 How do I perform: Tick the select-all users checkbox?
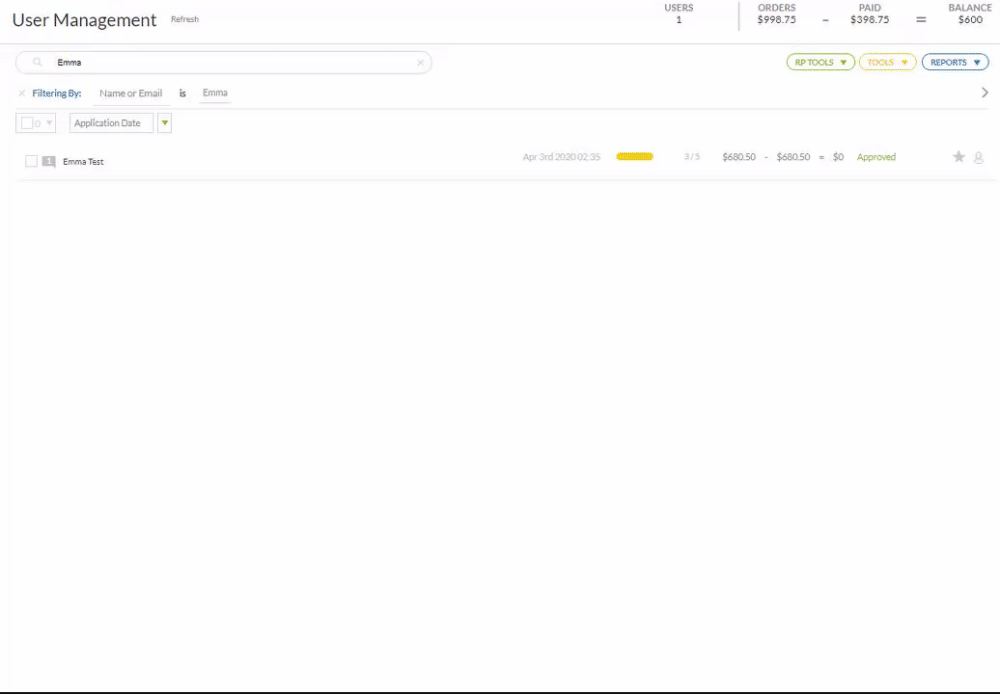(27, 123)
